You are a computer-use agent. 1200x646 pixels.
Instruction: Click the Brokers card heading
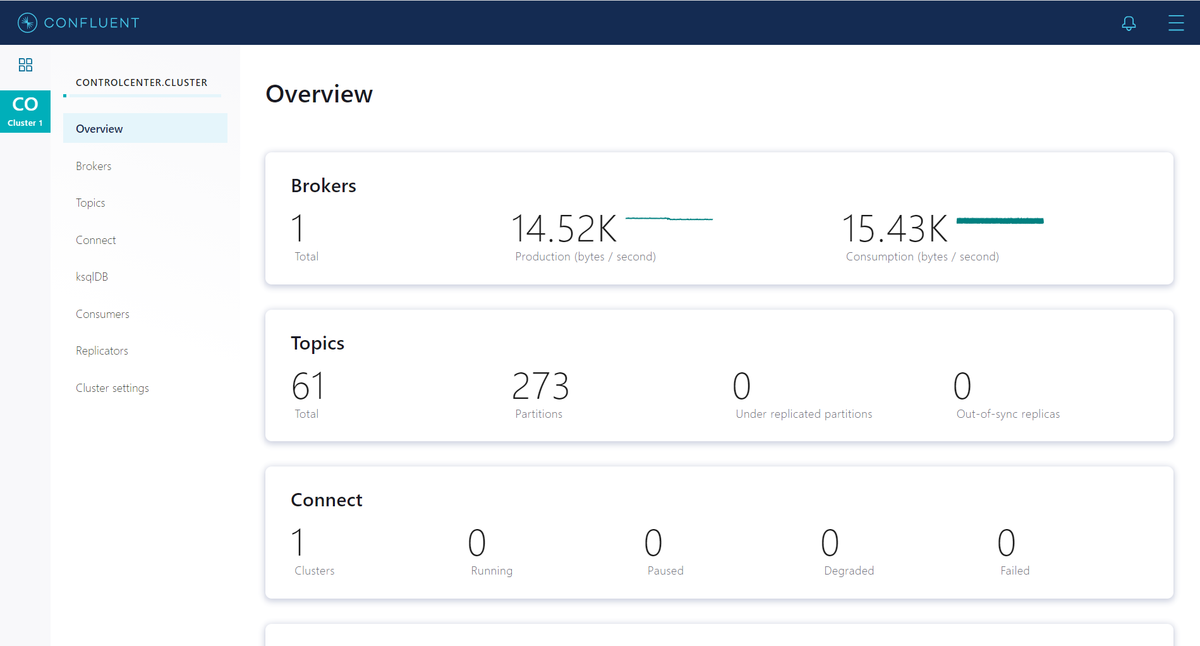click(324, 186)
